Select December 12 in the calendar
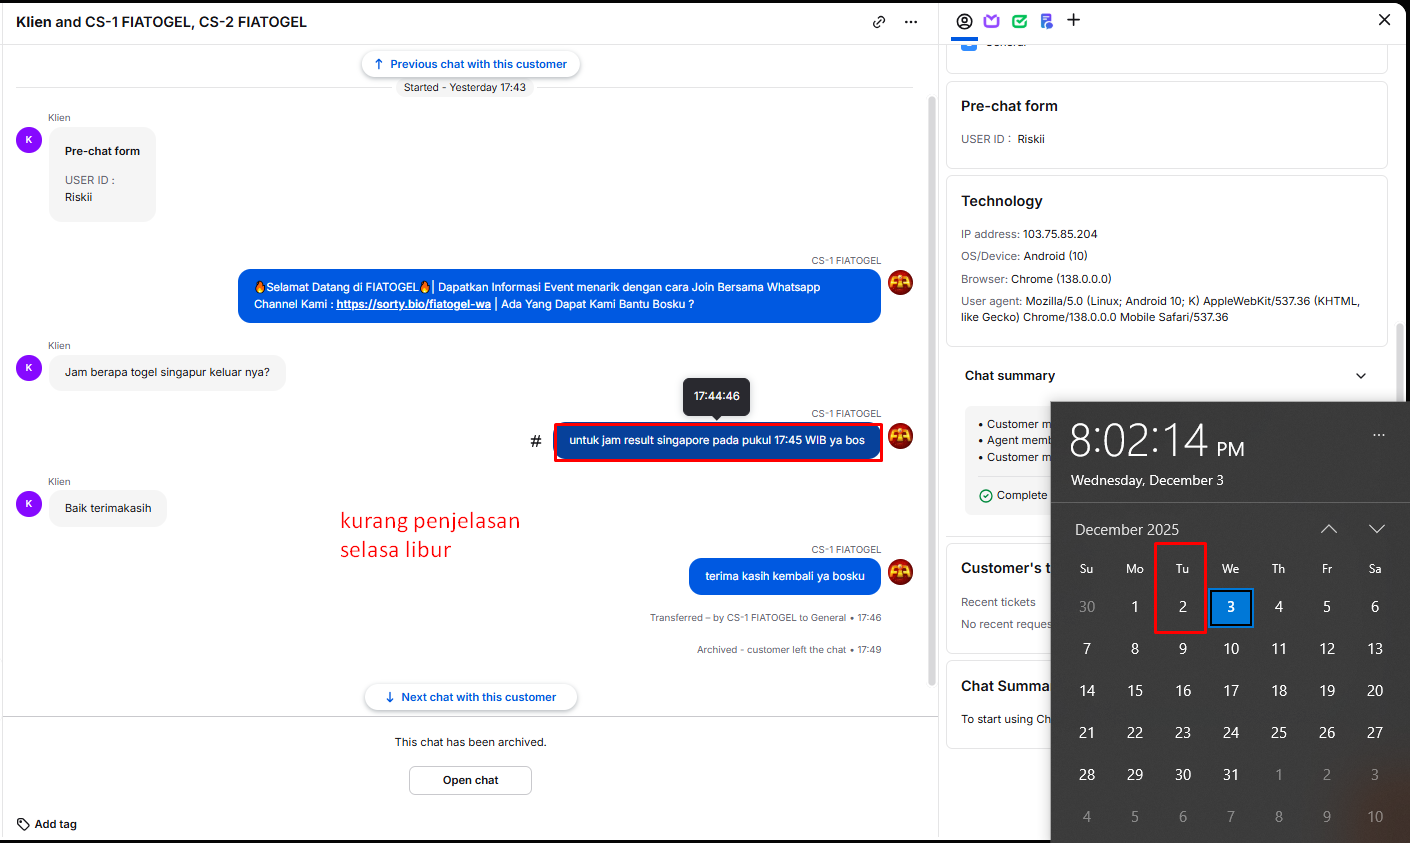This screenshot has width=1410, height=843. pyautogui.click(x=1327, y=649)
